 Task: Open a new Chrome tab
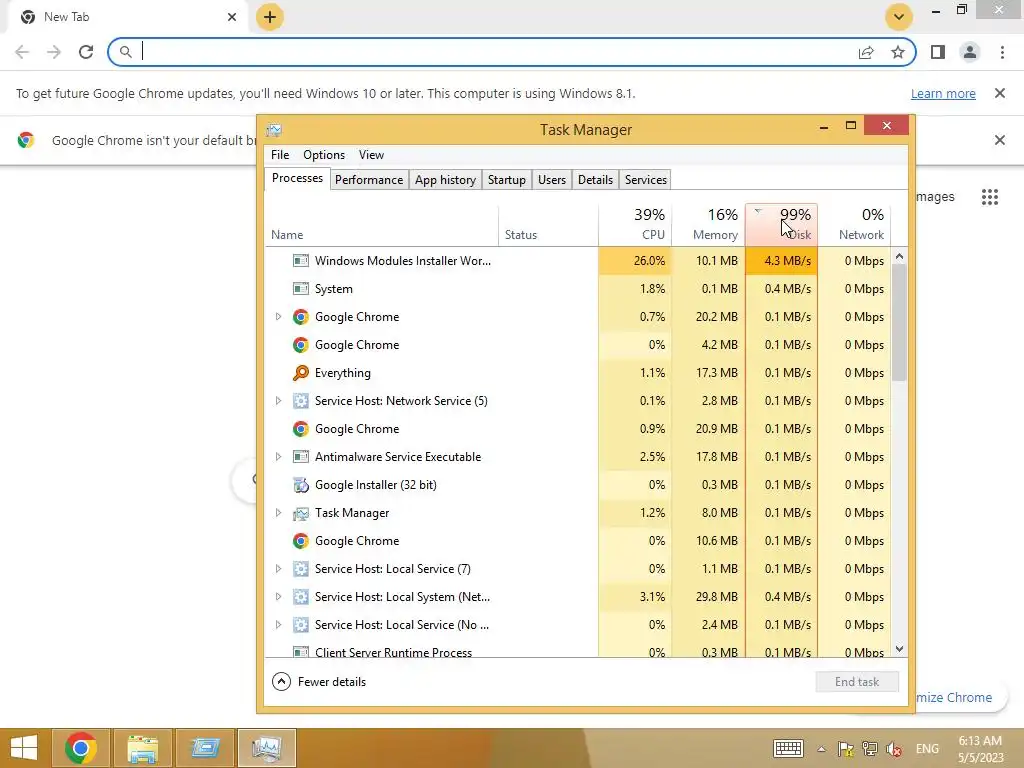coord(270,17)
